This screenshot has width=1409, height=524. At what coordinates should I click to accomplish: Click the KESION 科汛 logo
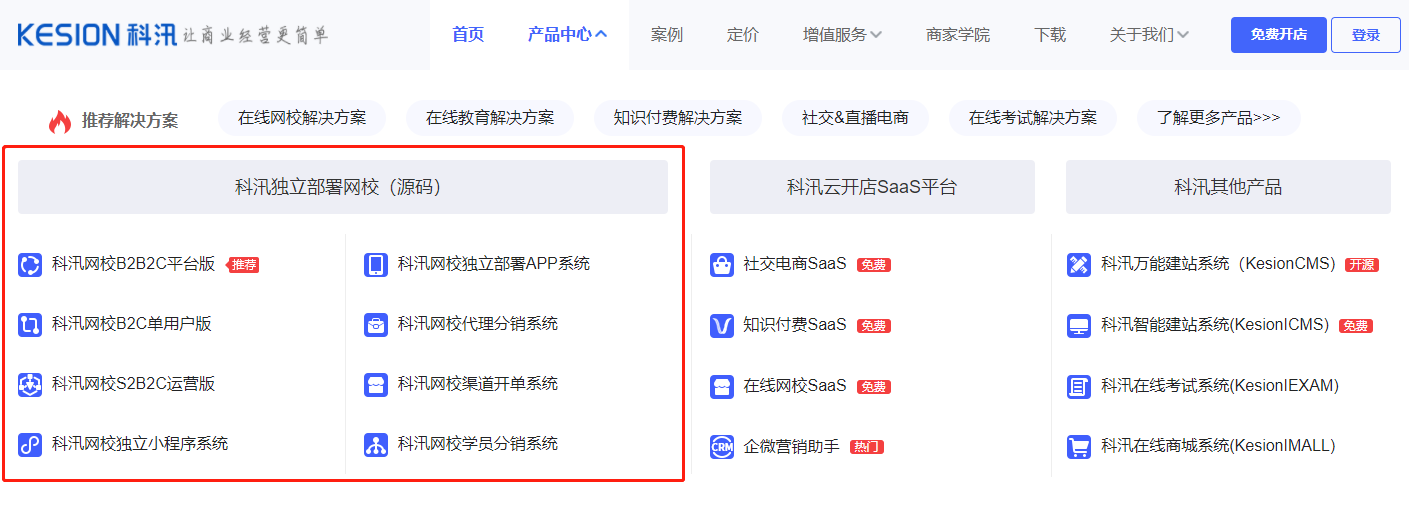coord(97,35)
